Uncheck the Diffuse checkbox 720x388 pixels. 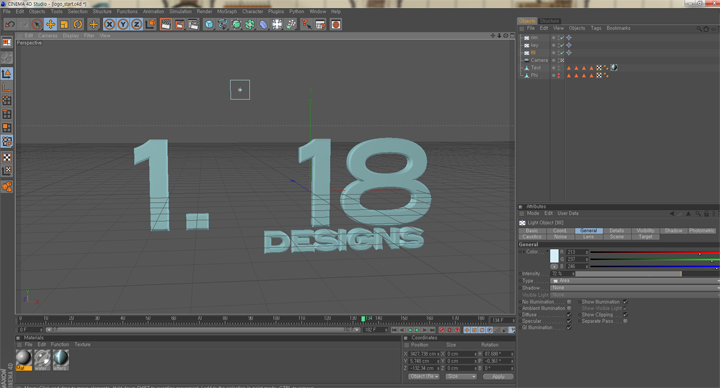[x=569, y=315]
